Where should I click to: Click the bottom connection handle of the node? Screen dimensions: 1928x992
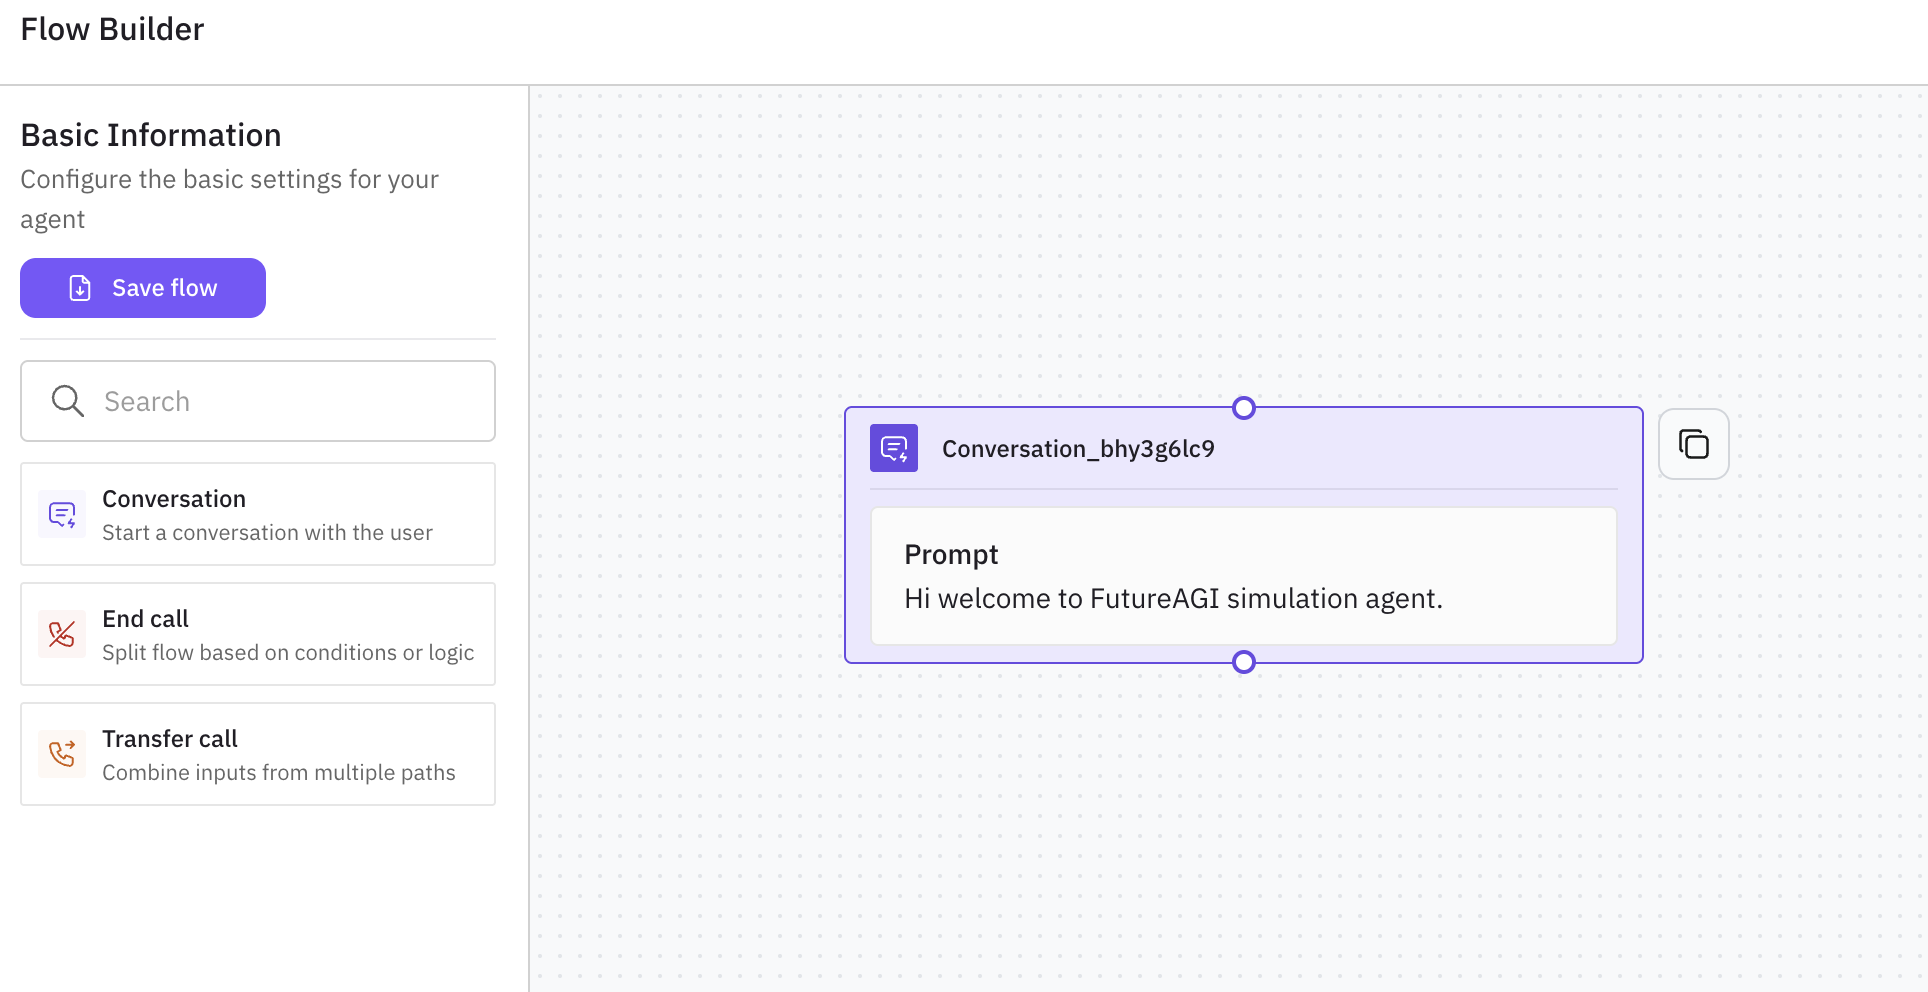point(1244,662)
